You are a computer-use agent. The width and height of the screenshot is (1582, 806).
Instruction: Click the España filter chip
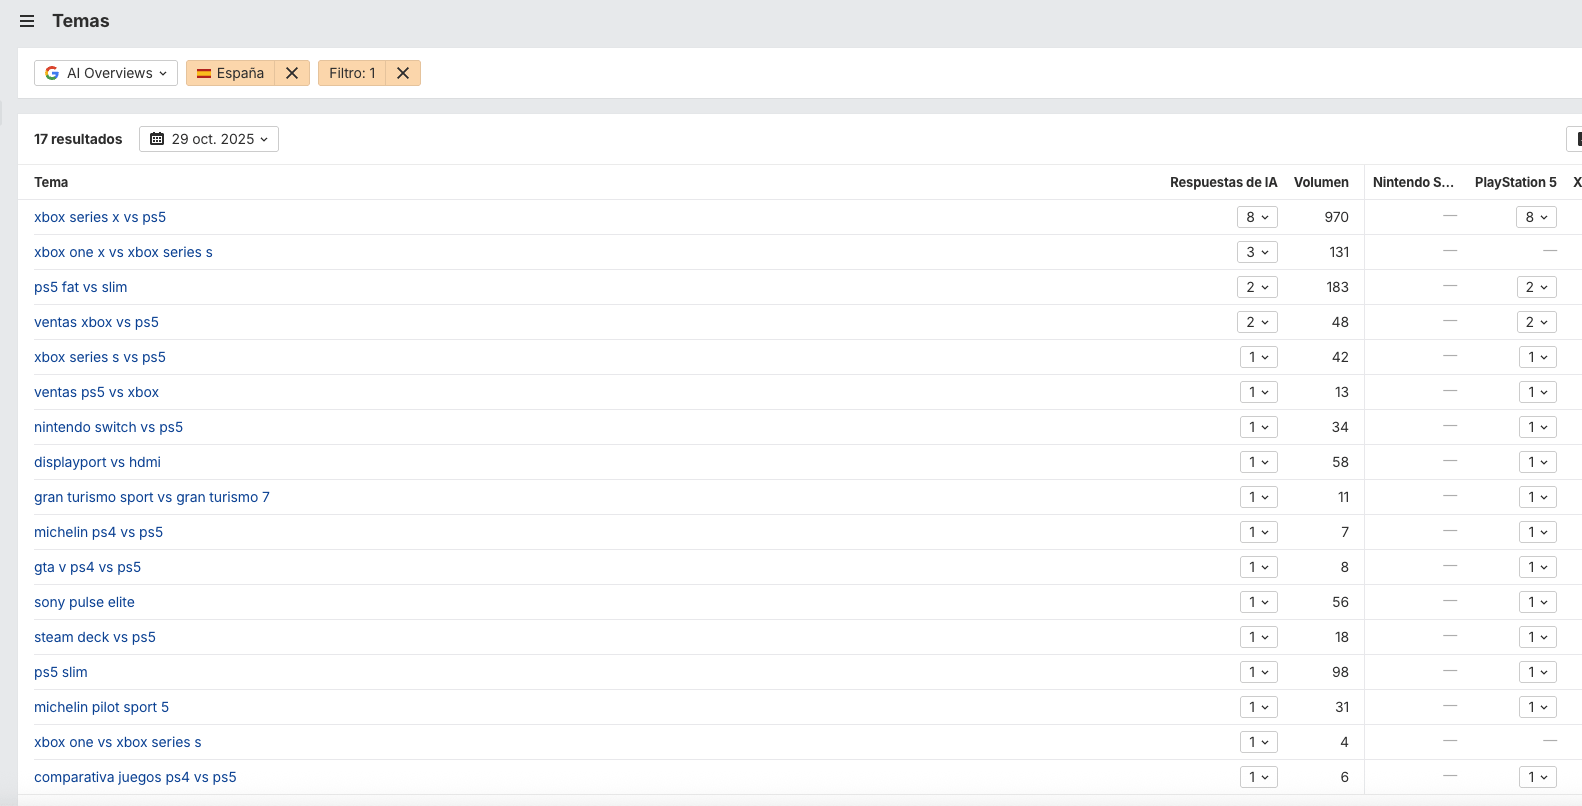point(231,73)
